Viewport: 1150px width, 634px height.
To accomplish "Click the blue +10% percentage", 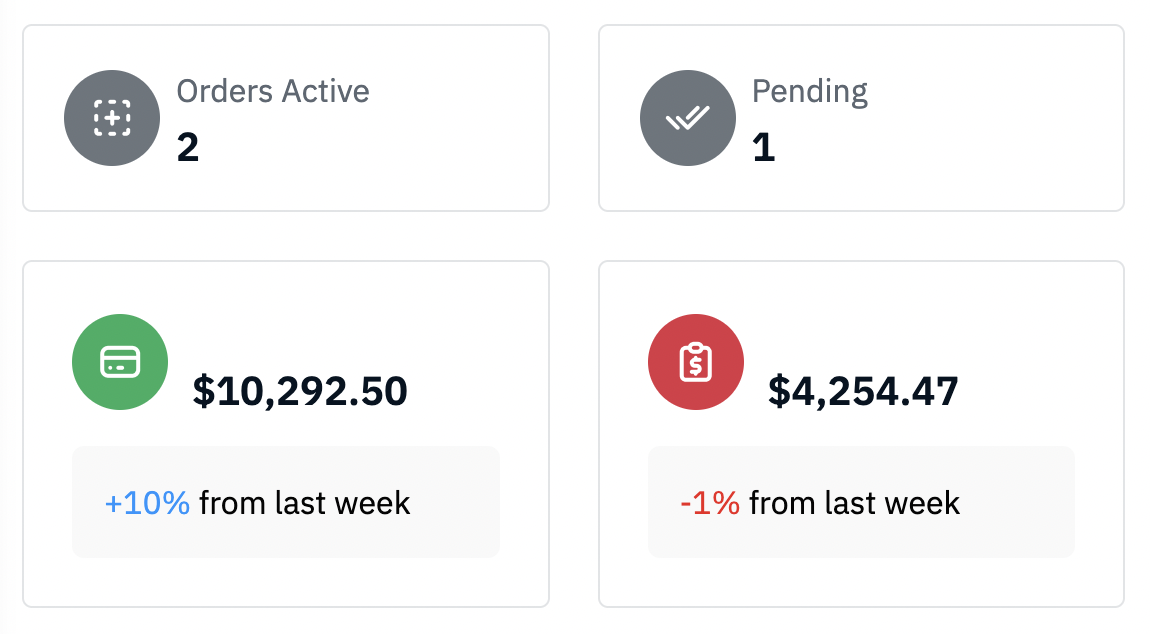I will 147,503.
